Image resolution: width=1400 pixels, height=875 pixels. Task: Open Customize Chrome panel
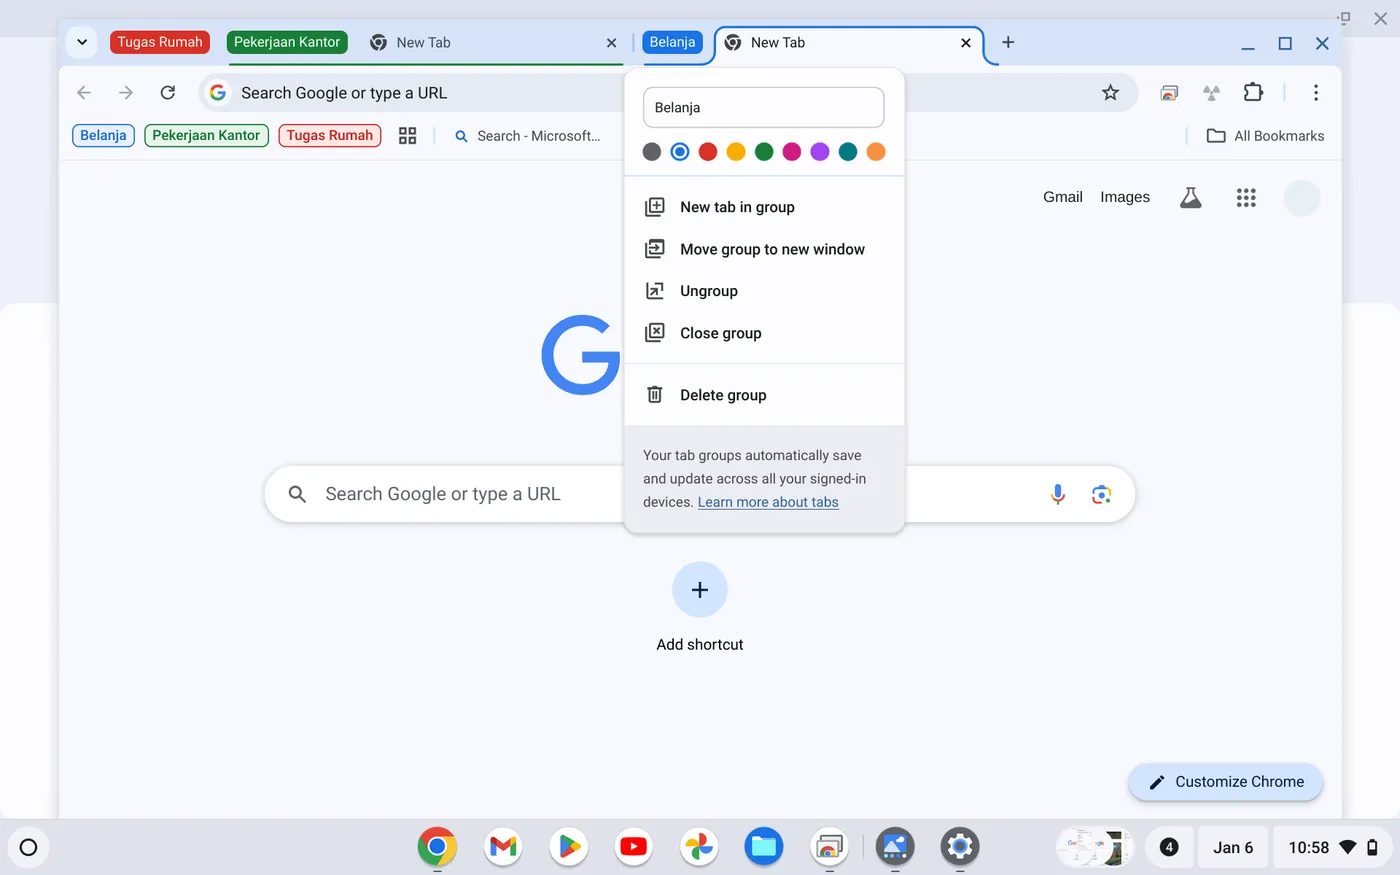pos(1226,782)
